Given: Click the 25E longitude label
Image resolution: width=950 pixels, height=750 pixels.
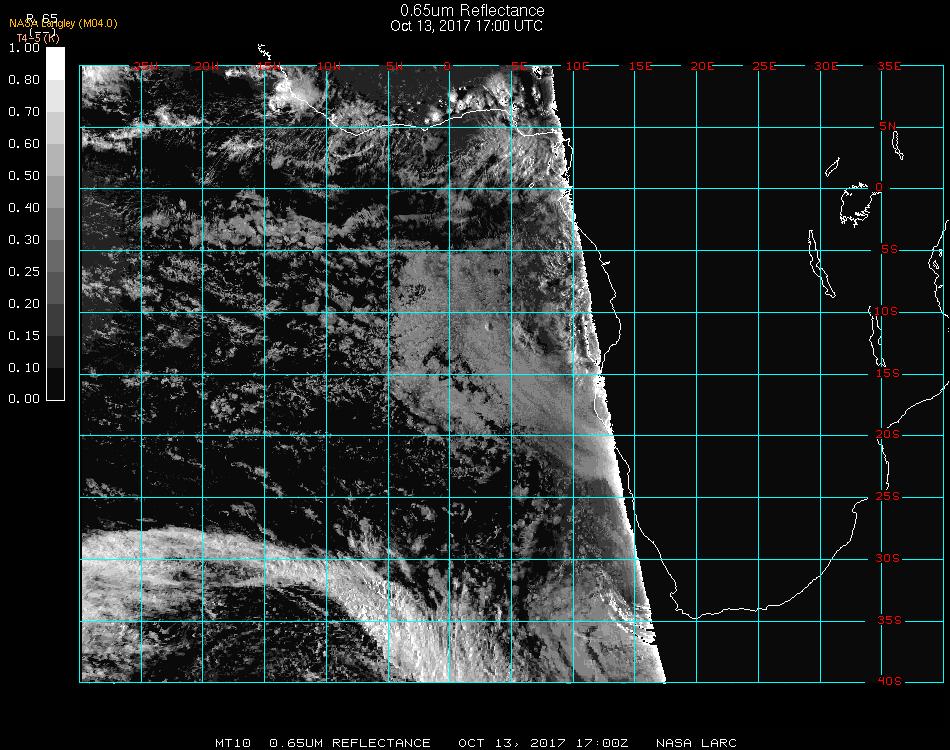Looking at the screenshot, I should [764, 66].
